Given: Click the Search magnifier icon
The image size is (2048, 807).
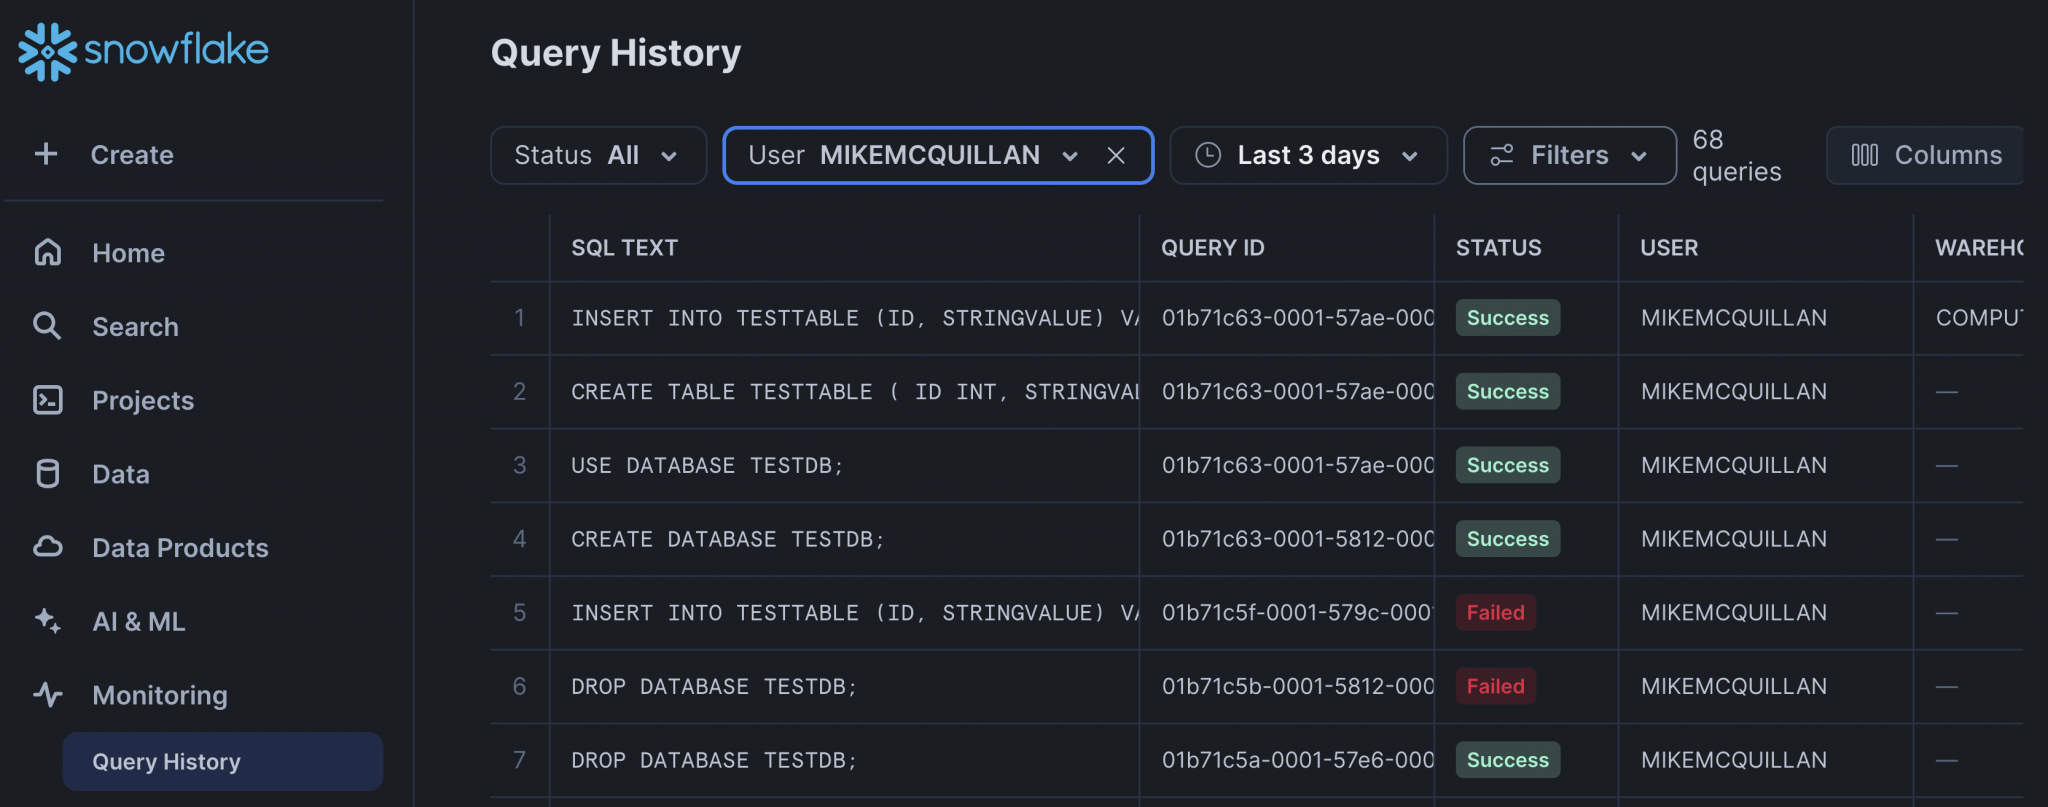Looking at the screenshot, I should tap(47, 326).
